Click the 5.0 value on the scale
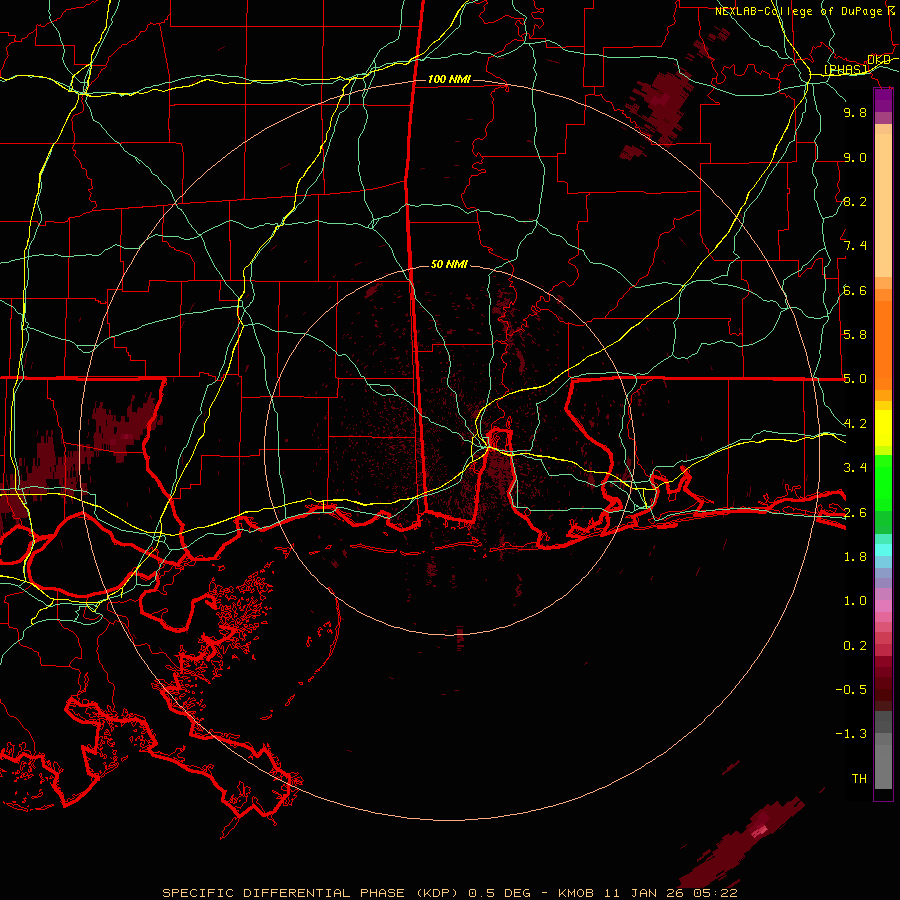This screenshot has height=900, width=900. pos(855,379)
